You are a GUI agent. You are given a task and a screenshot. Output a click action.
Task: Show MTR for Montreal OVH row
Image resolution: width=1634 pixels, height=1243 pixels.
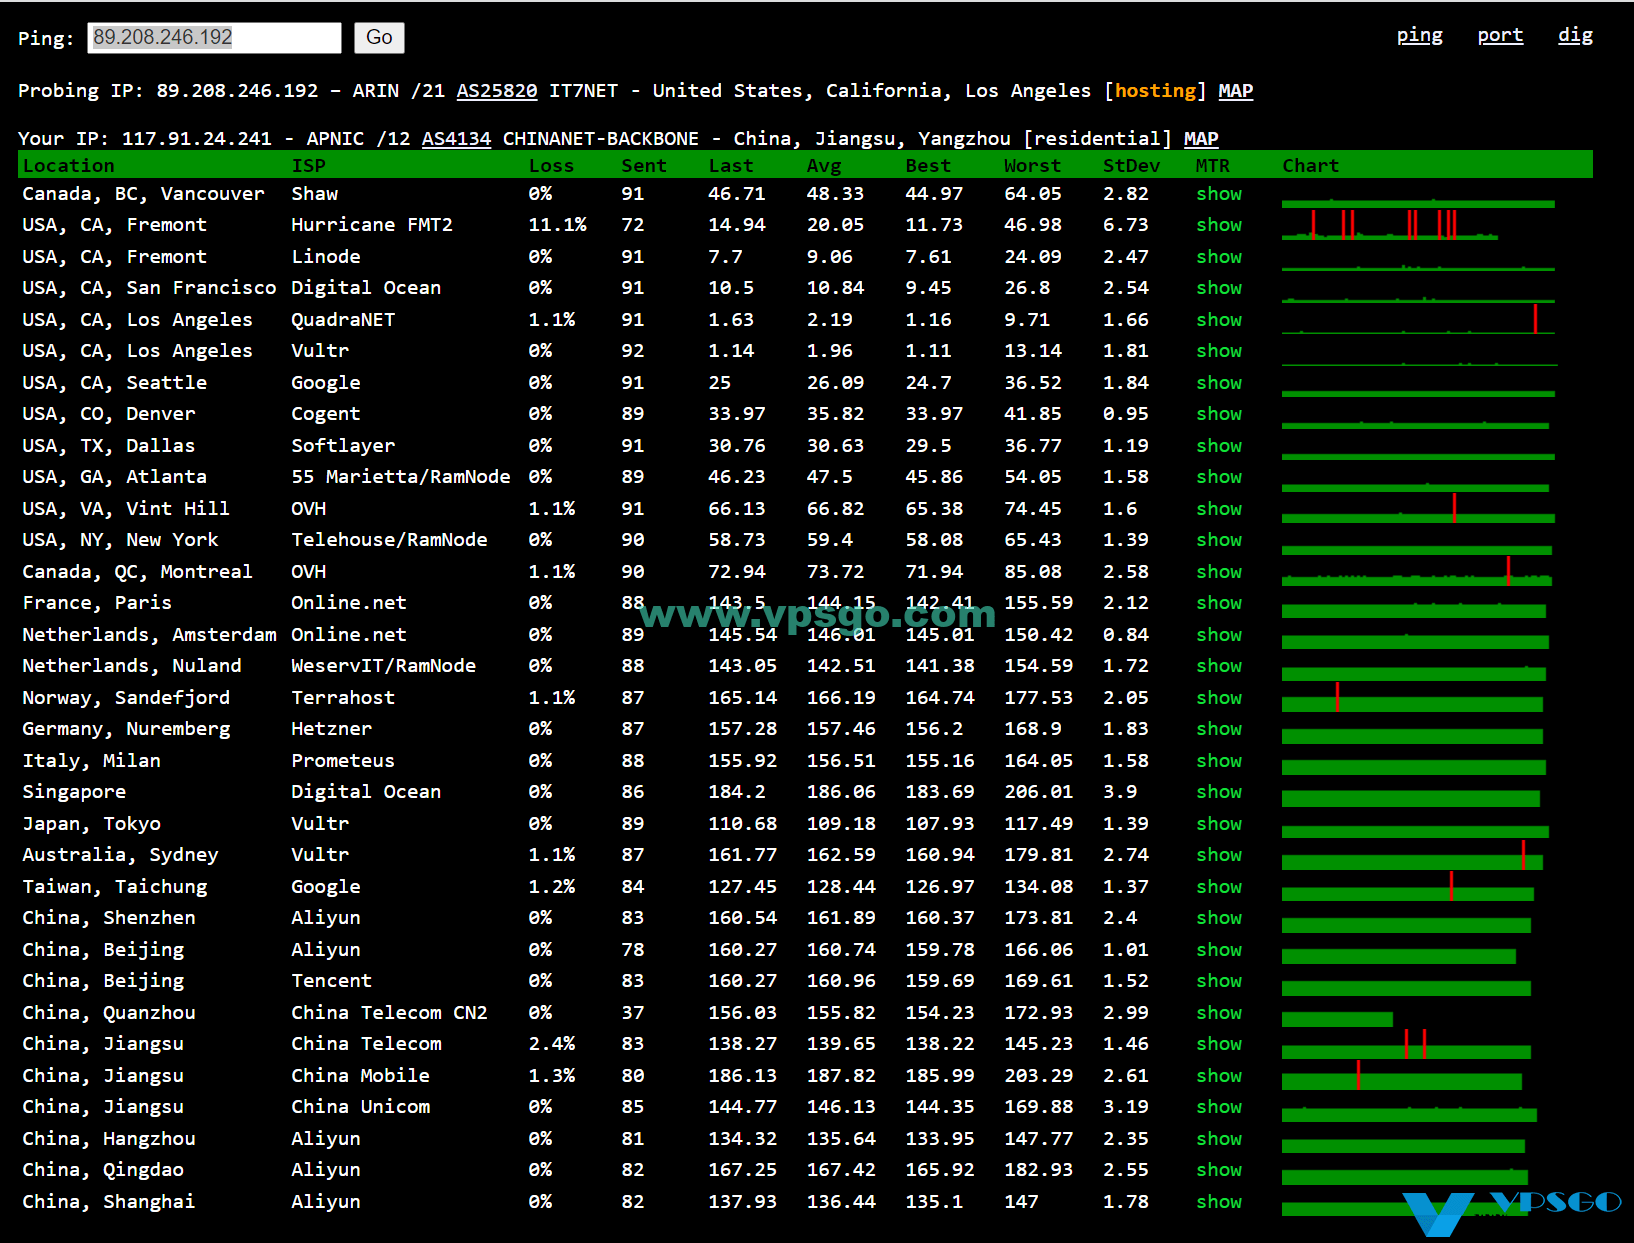point(1219,572)
